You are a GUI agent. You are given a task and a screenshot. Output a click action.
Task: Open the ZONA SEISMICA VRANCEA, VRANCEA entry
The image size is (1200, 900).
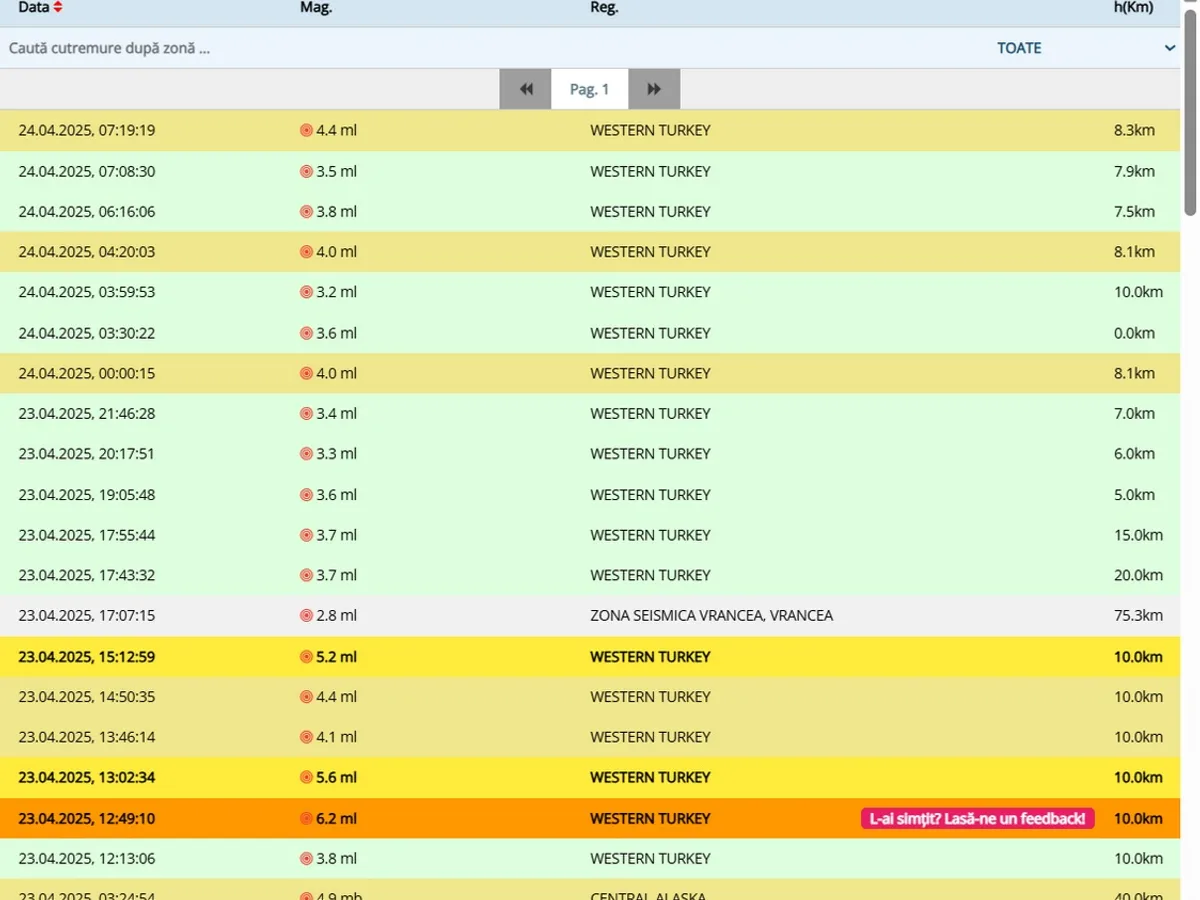[711, 616]
